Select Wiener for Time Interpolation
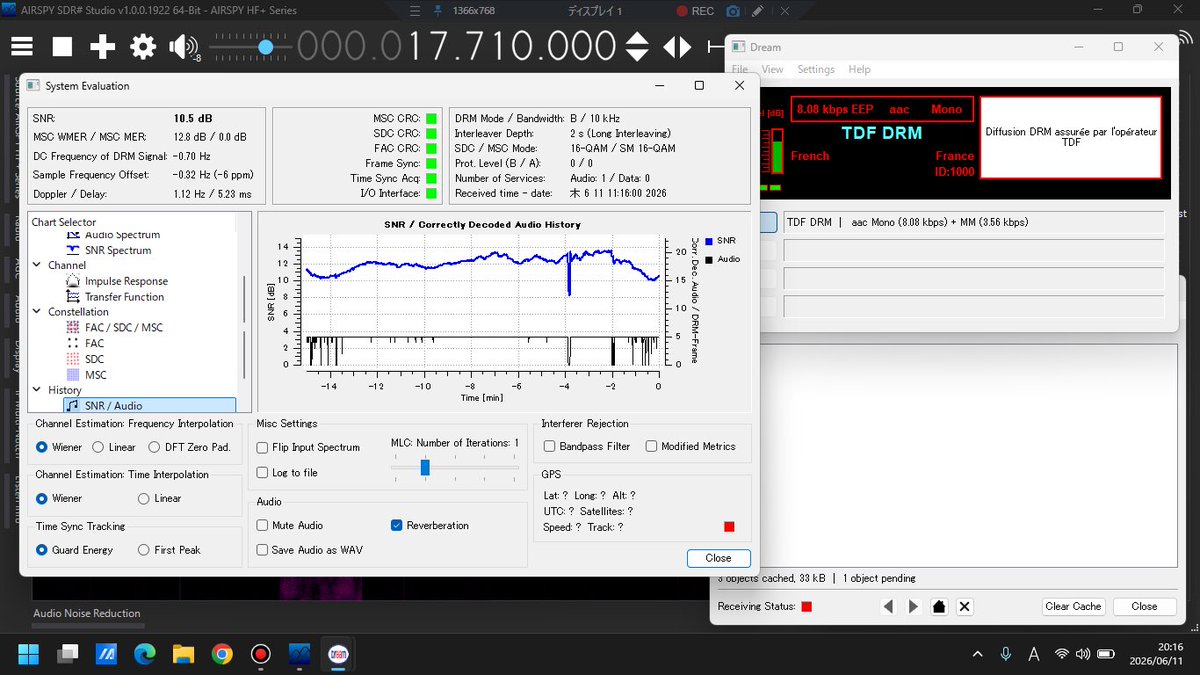1200x675 pixels. (59, 498)
